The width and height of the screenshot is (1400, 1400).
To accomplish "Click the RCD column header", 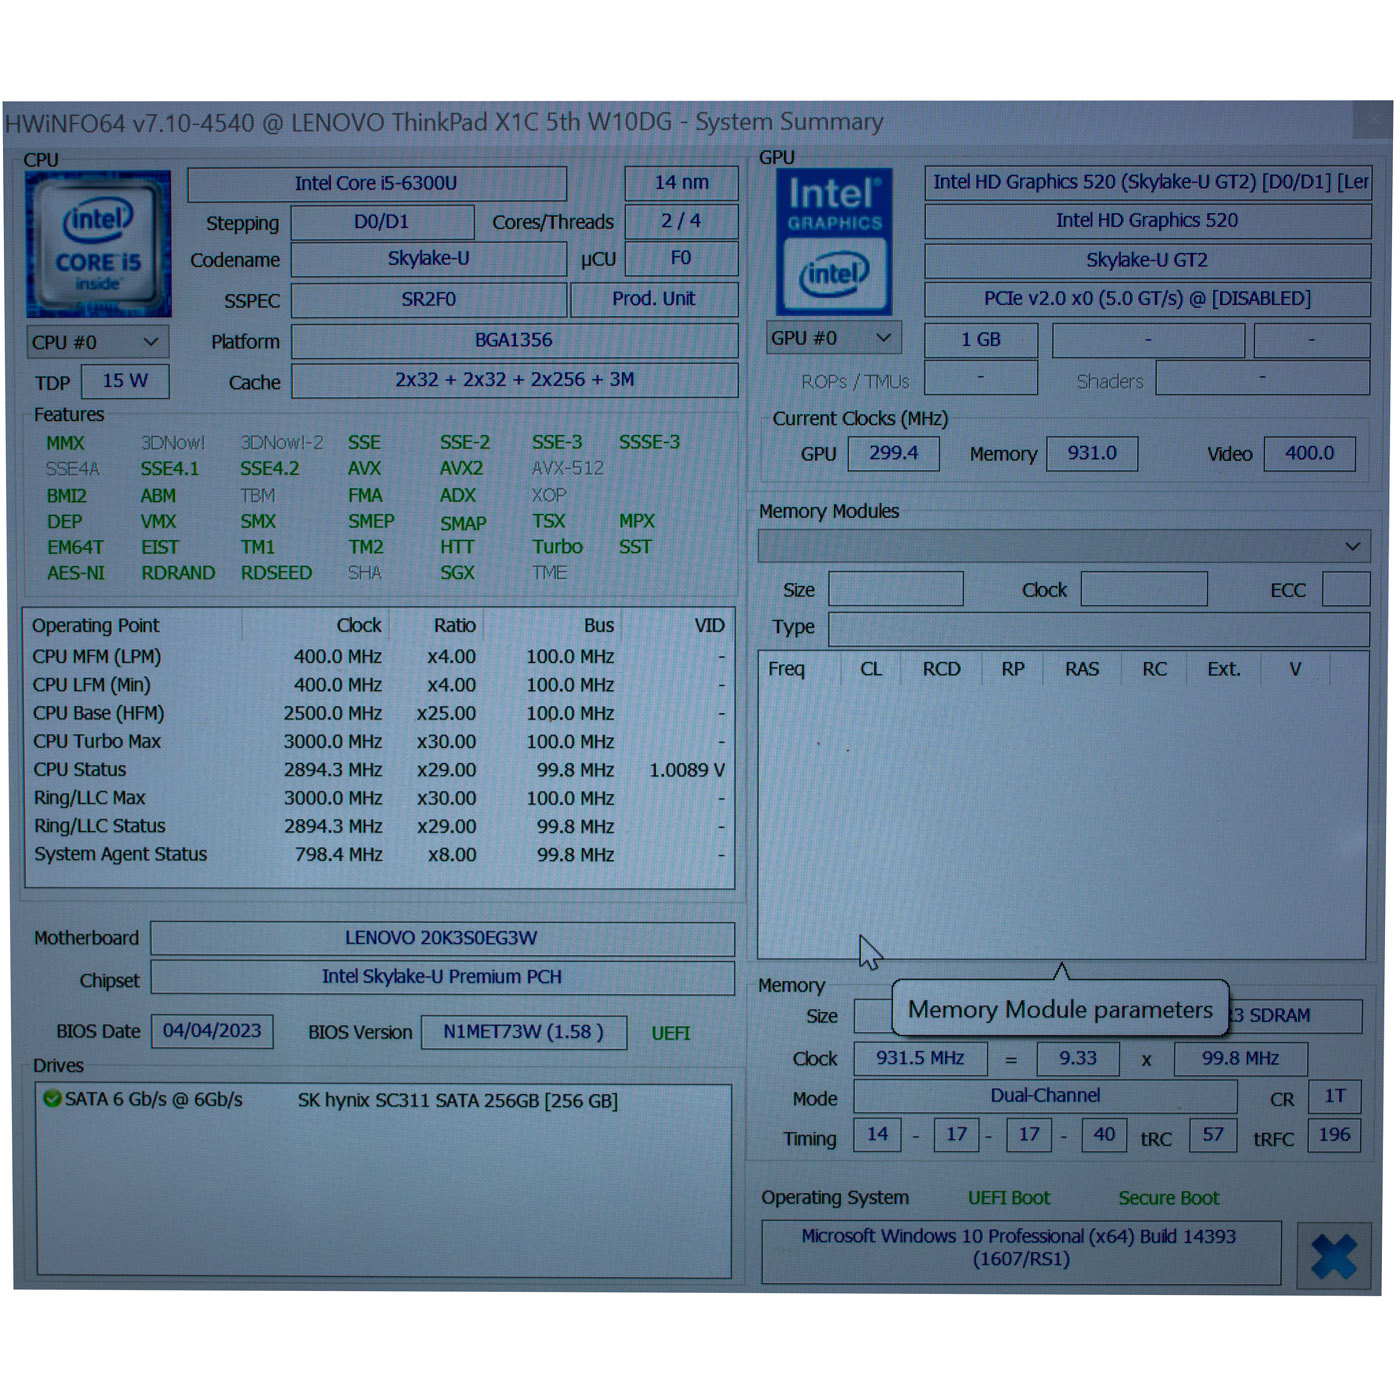I will tap(941, 669).
